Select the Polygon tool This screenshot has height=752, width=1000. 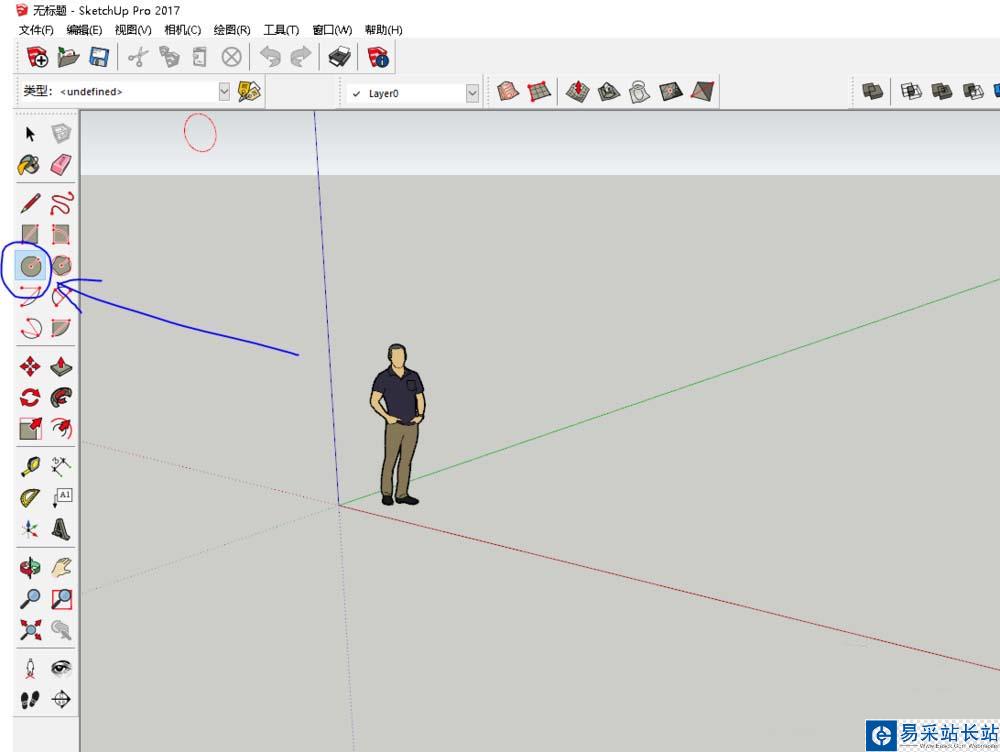pyautogui.click(x=62, y=265)
